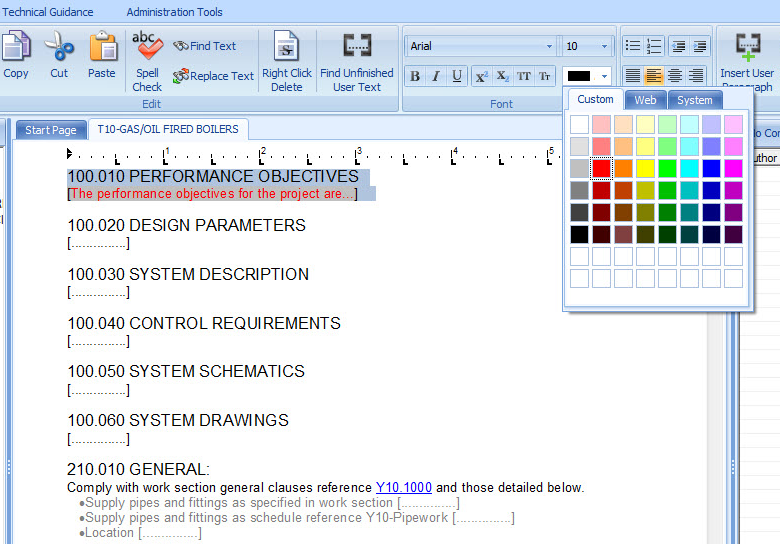Switch to the System color tab
780x544 pixels.
694,100
